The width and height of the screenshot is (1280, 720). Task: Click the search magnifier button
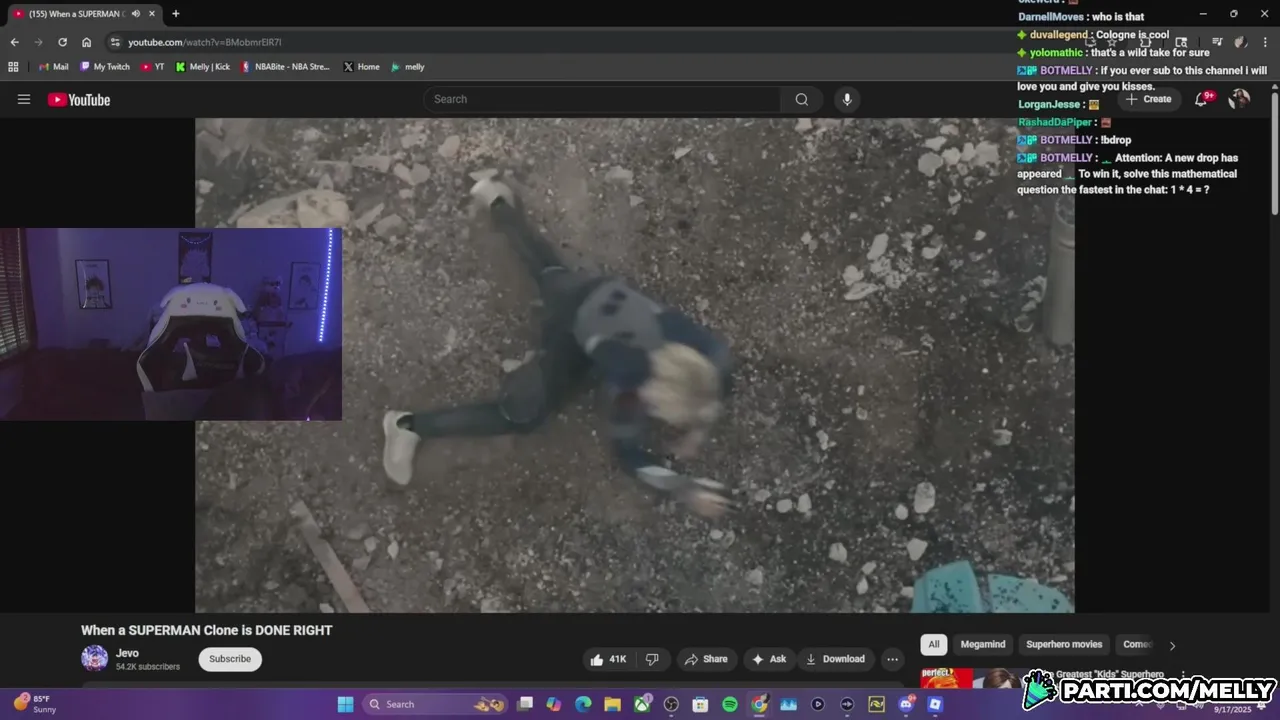coord(801,99)
